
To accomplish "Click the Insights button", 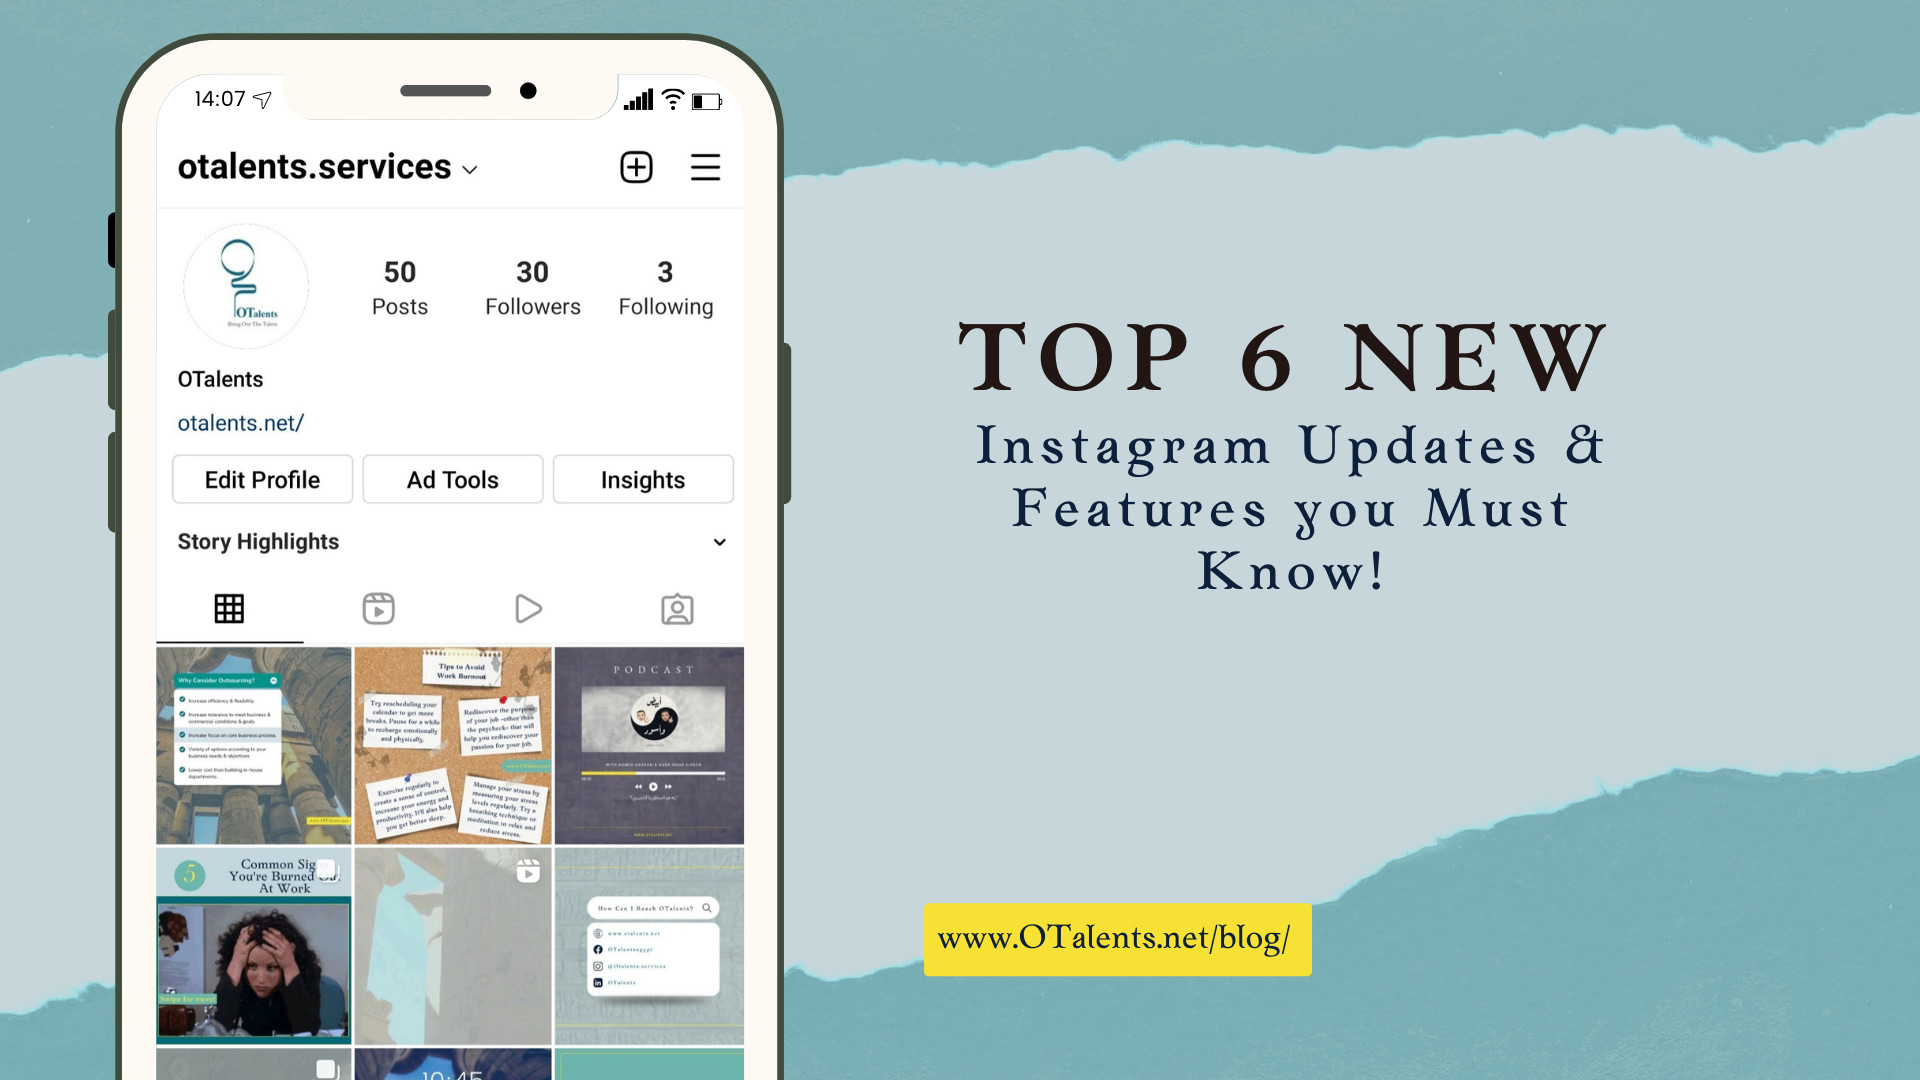I will click(642, 479).
